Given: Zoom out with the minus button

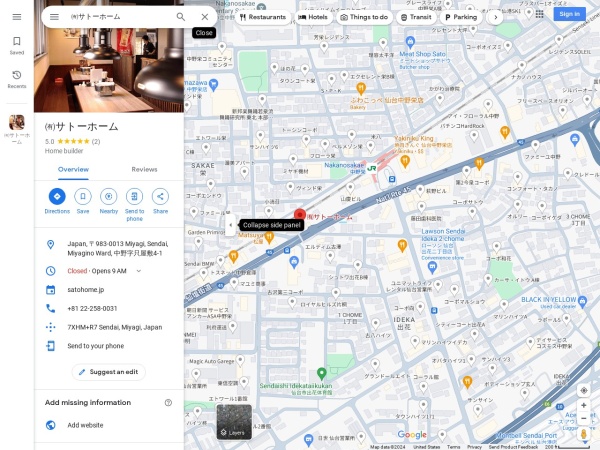Looking at the screenshot, I should click(x=584, y=418).
